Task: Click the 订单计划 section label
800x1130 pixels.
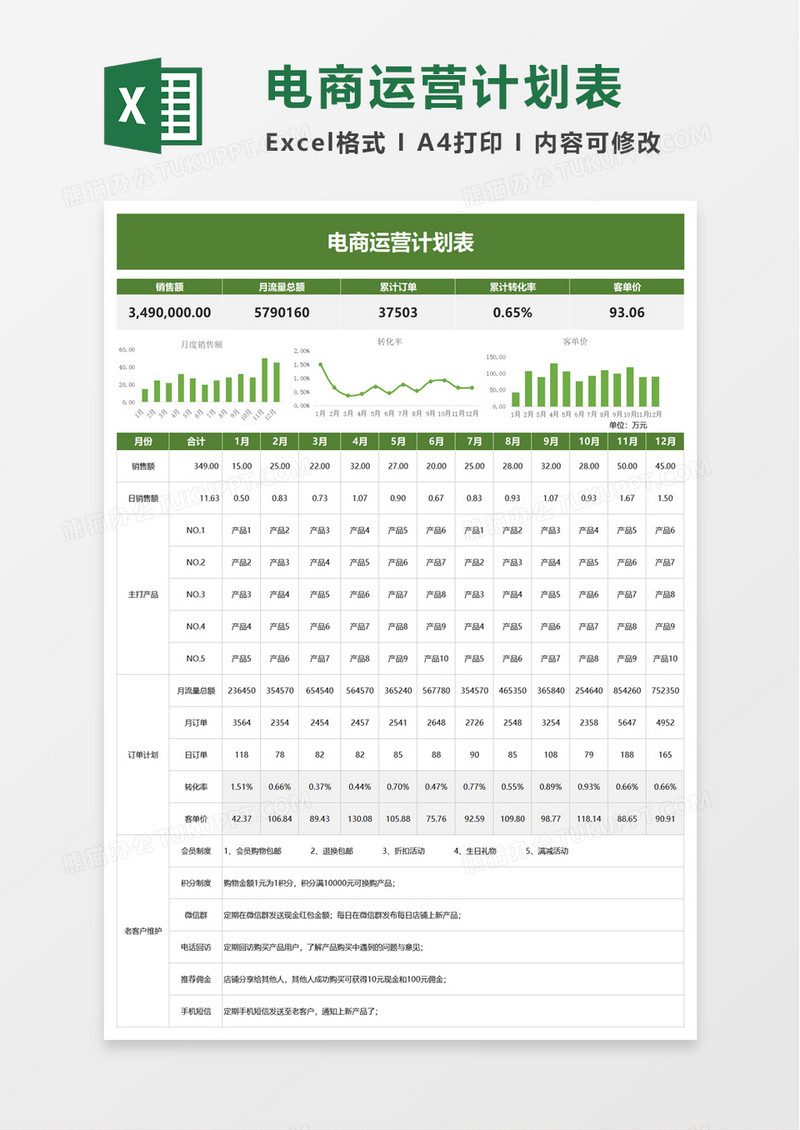Action: point(143,755)
